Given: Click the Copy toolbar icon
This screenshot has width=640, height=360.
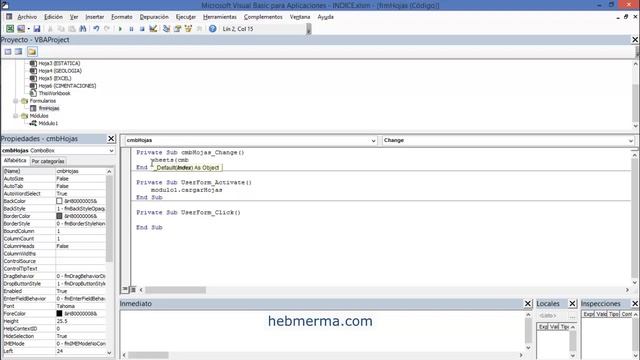Looking at the screenshot, I should pyautogui.click(x=61, y=29).
